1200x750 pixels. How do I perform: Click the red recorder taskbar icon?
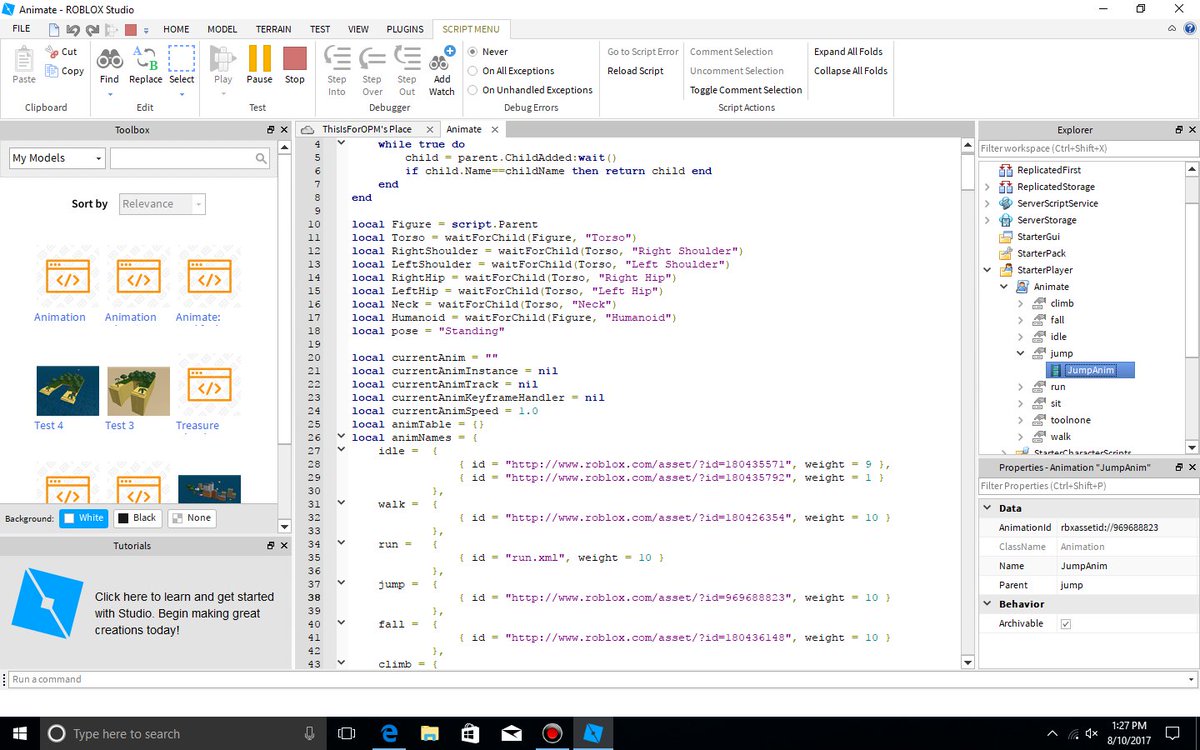pyautogui.click(x=551, y=733)
